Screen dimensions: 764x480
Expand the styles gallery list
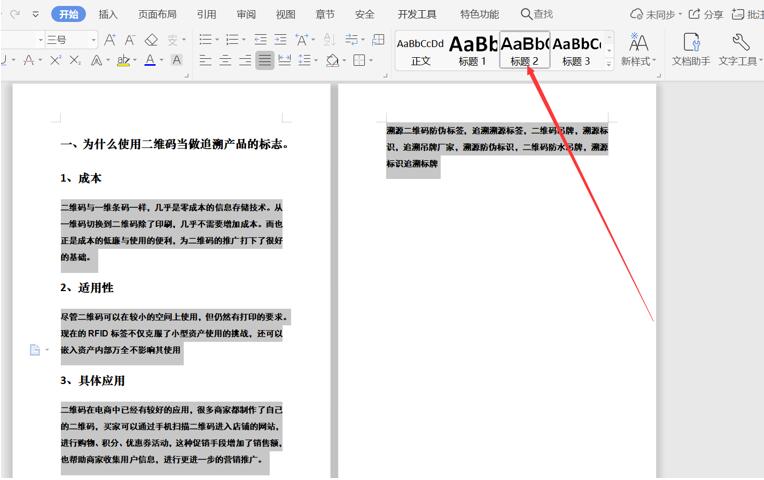coord(608,63)
